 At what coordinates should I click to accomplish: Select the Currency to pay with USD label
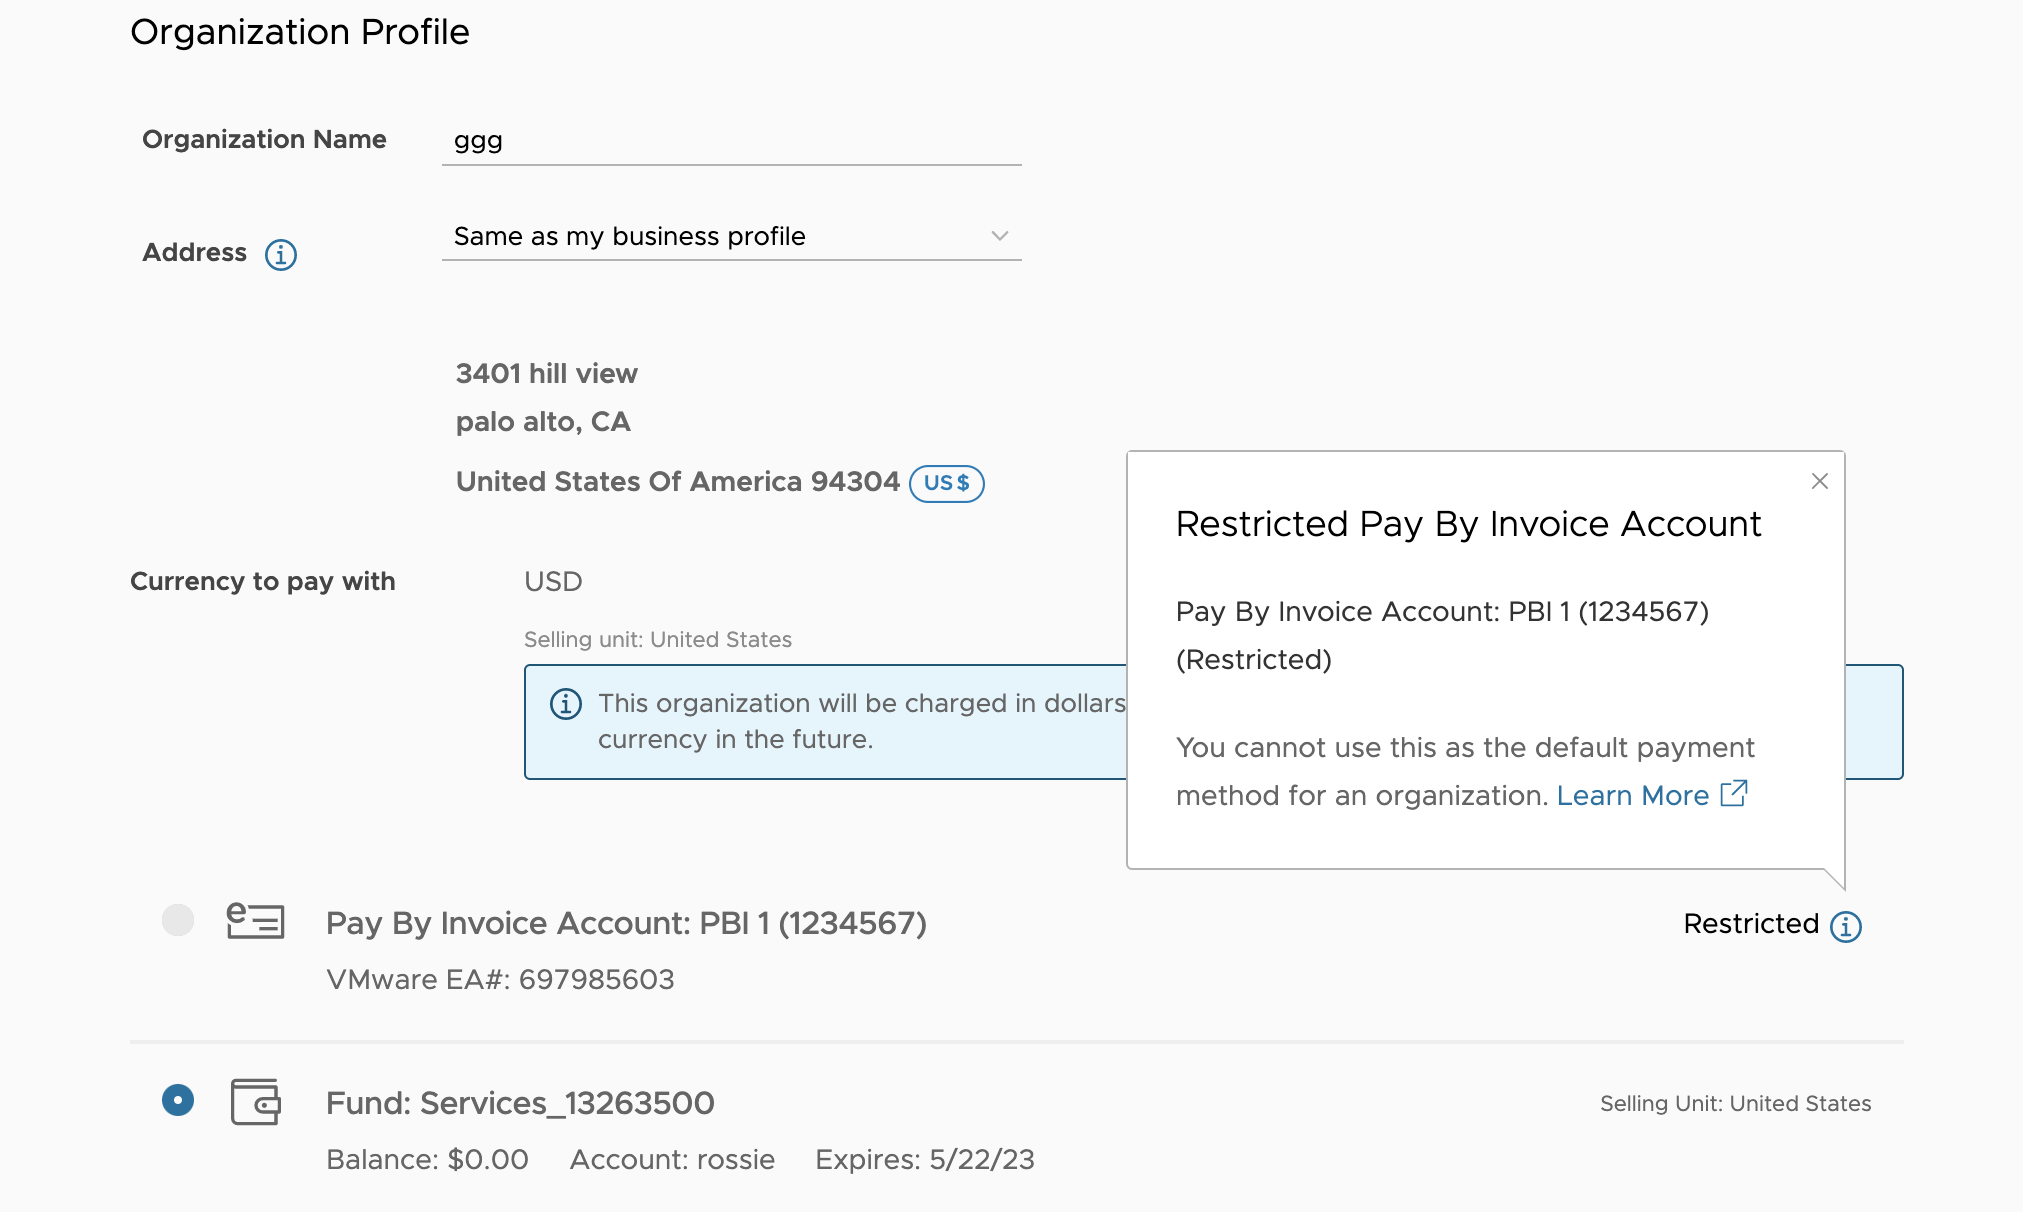click(553, 579)
